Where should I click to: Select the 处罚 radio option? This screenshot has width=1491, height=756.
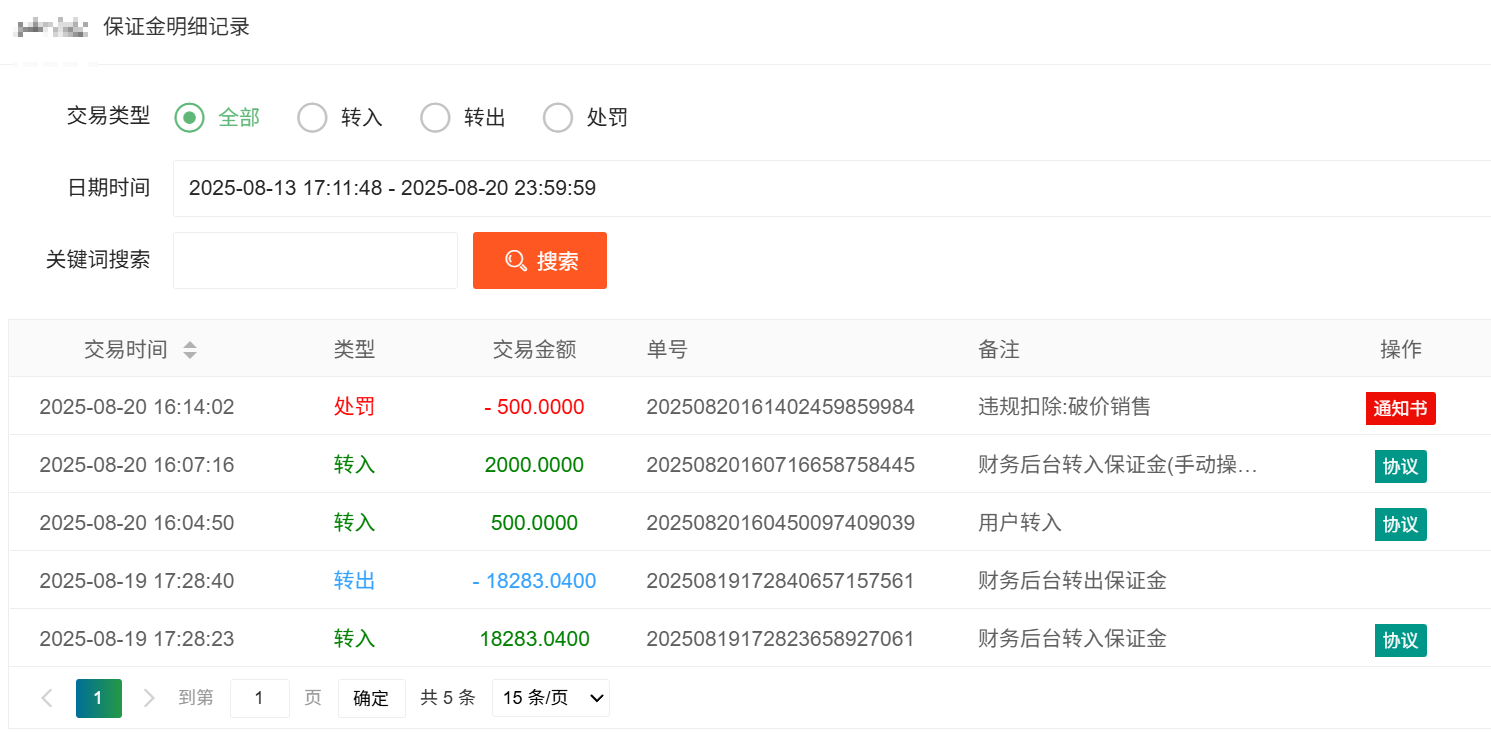click(558, 118)
